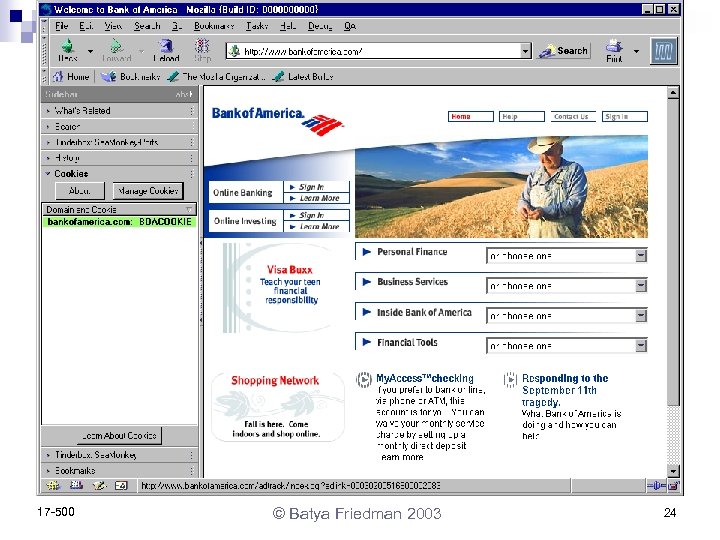Click the Reload page icon
This screenshot has height=540, width=720.
pyautogui.click(x=166, y=46)
